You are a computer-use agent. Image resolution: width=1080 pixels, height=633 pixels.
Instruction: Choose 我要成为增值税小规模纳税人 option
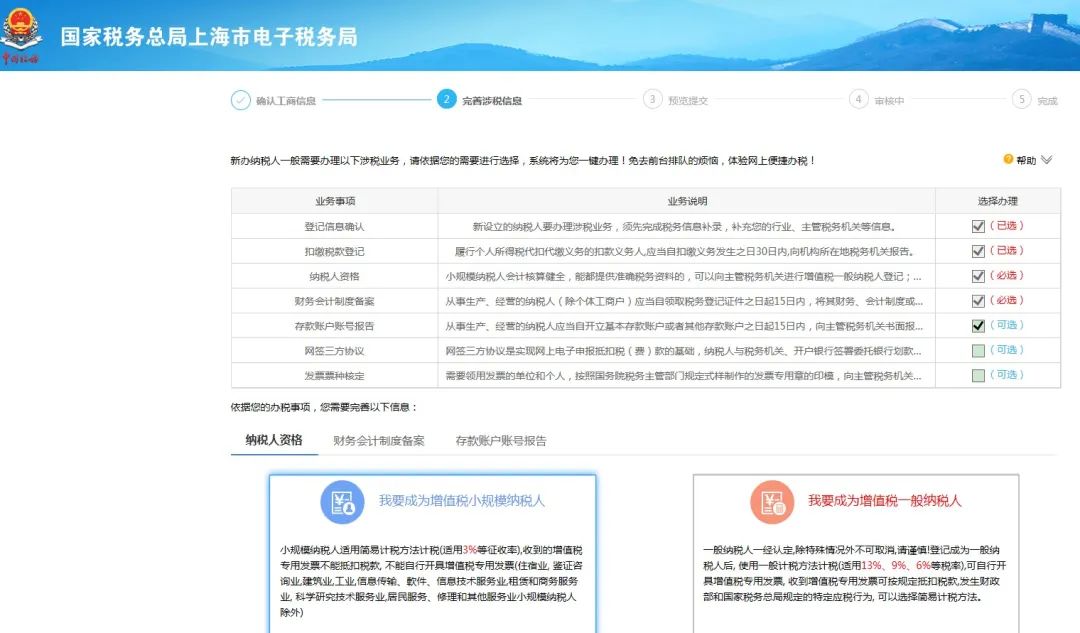point(462,500)
